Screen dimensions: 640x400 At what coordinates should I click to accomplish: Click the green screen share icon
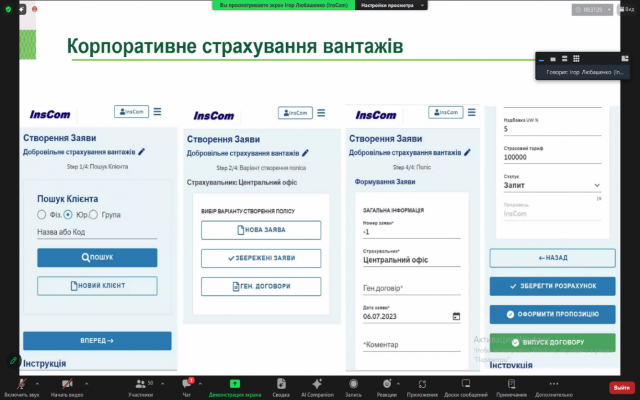[235, 384]
